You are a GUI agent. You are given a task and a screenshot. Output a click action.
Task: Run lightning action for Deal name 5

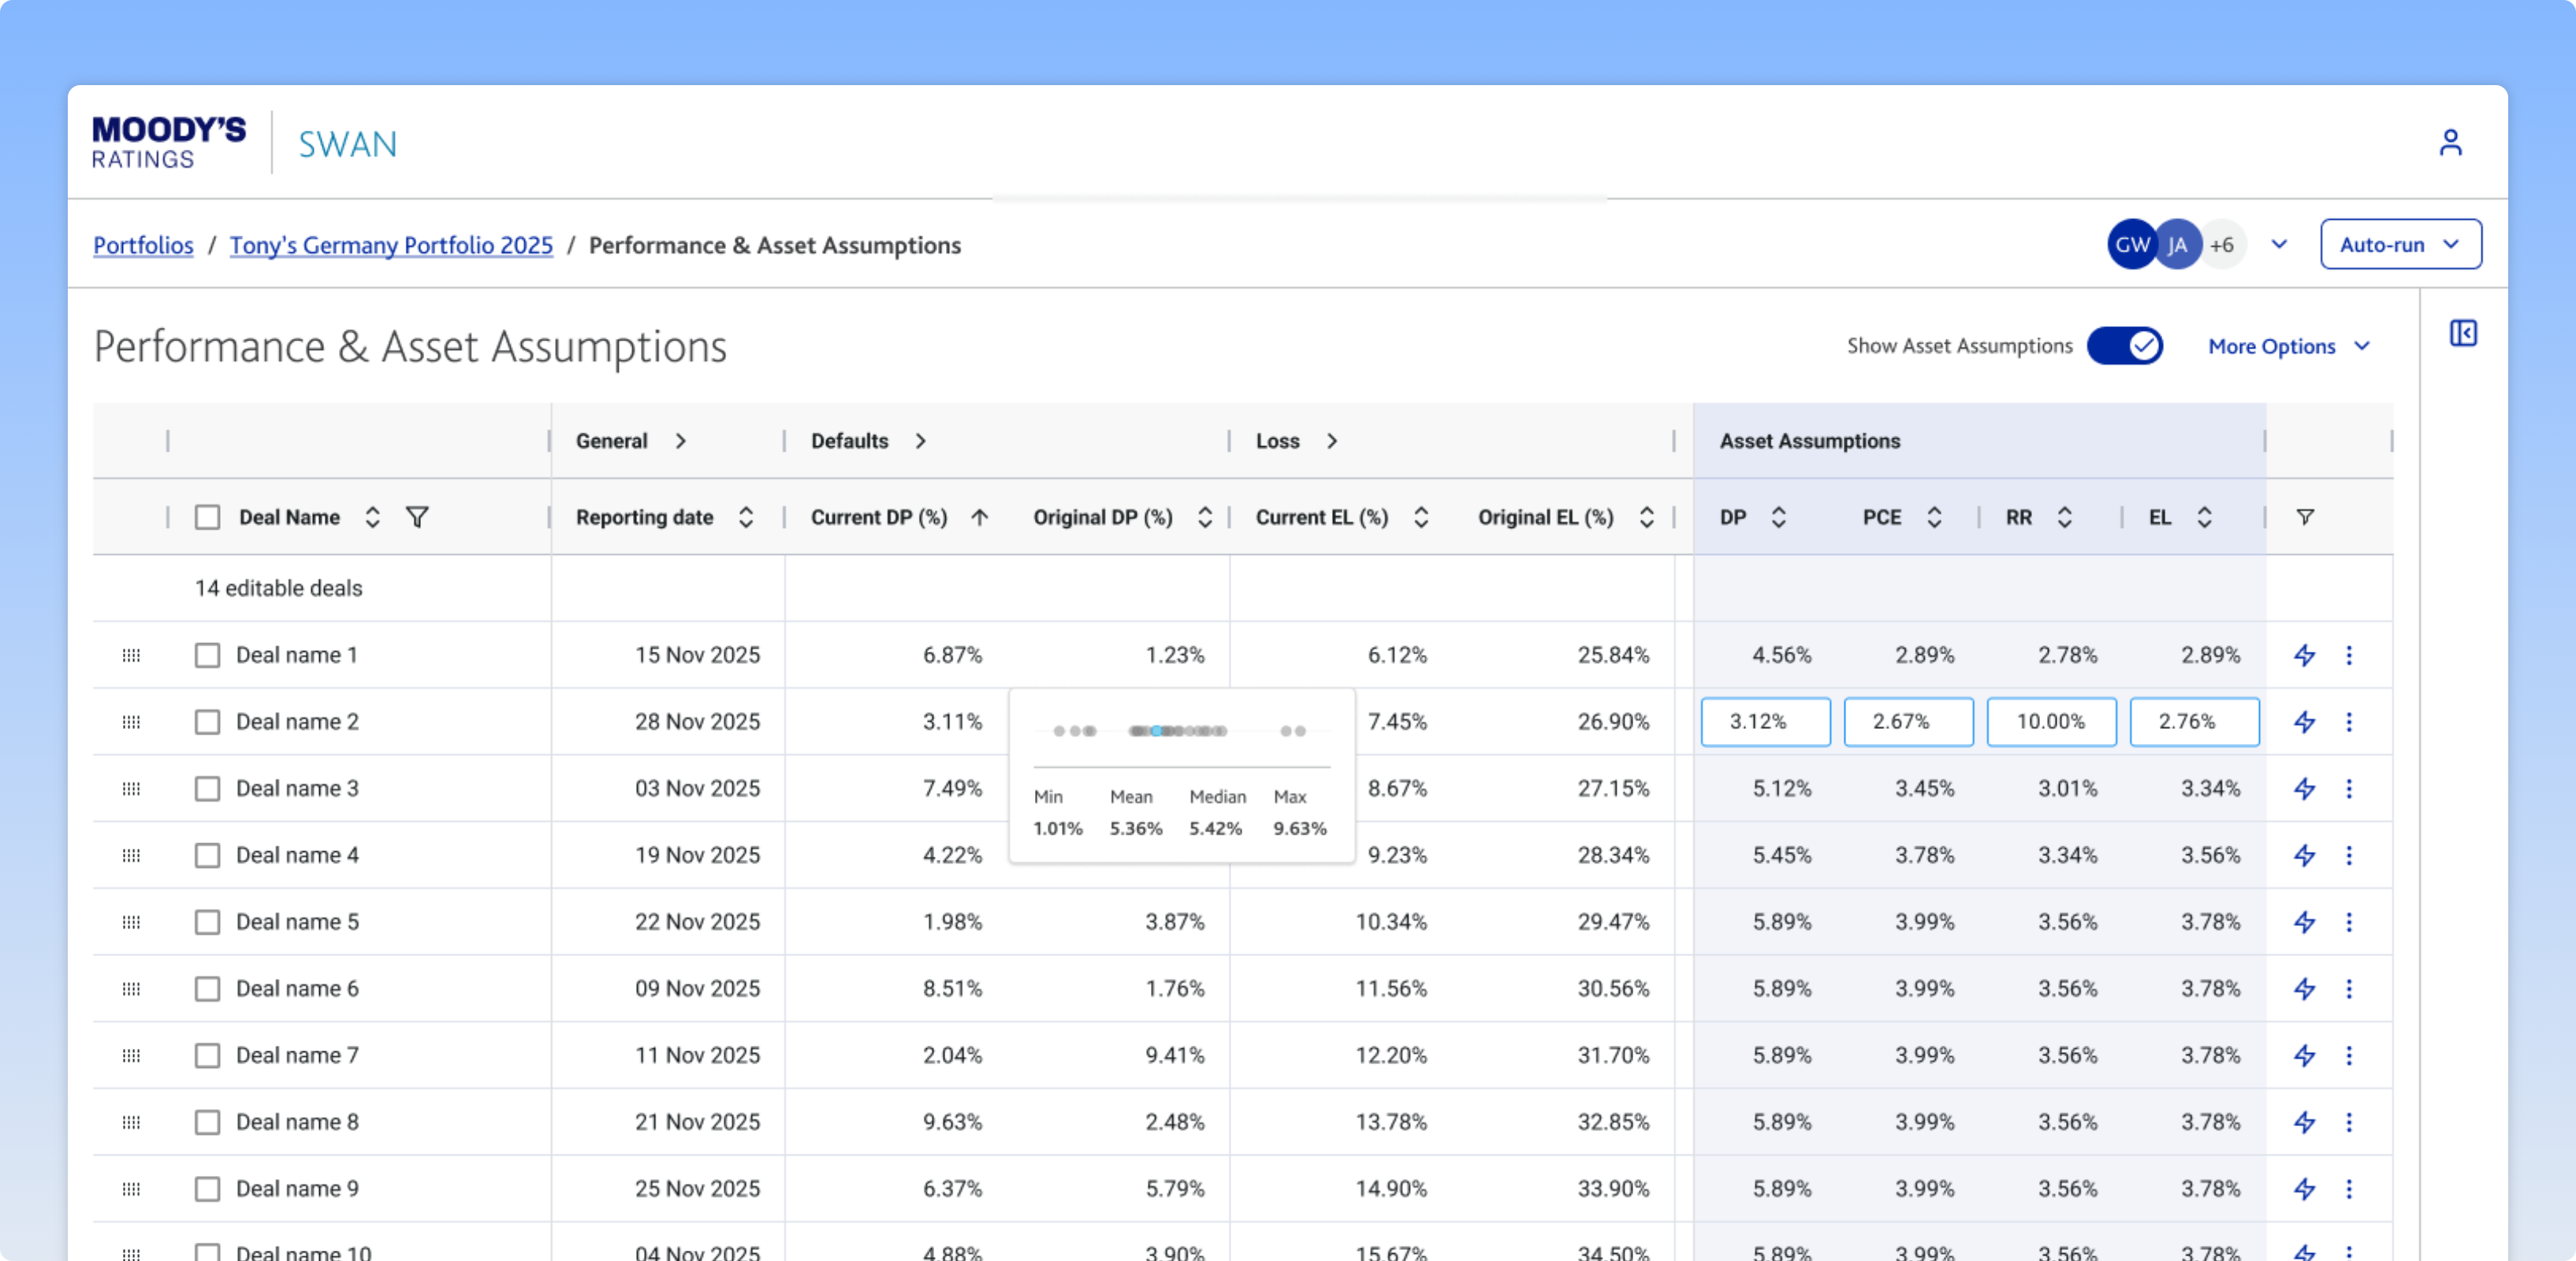(2304, 922)
